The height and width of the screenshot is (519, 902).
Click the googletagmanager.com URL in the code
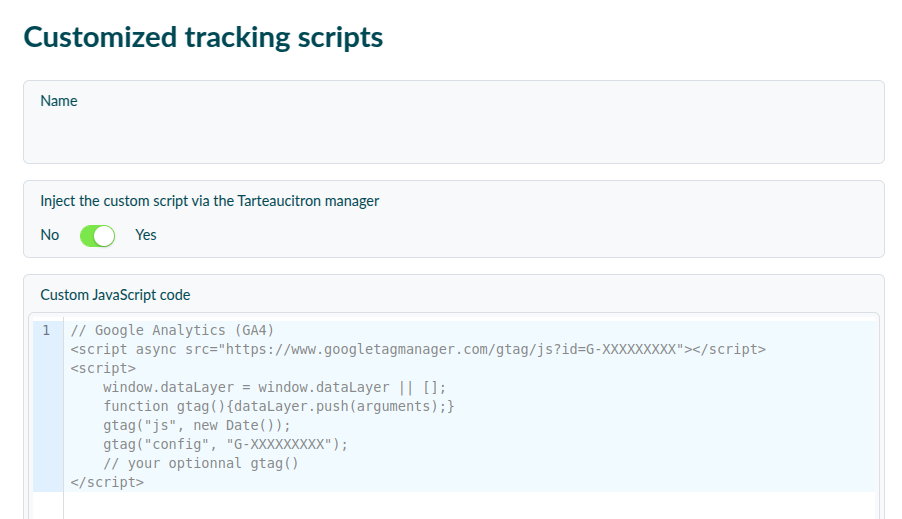(451, 349)
